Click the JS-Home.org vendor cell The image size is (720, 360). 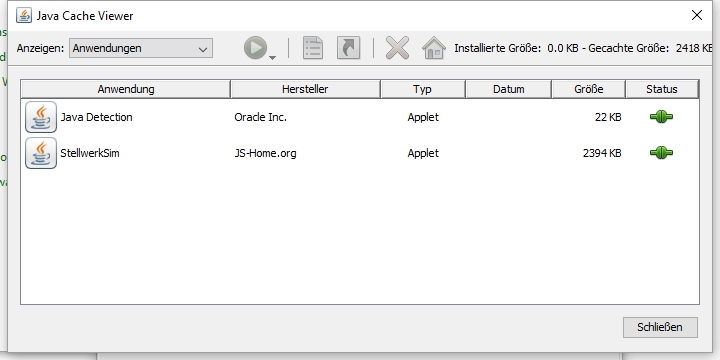point(265,153)
